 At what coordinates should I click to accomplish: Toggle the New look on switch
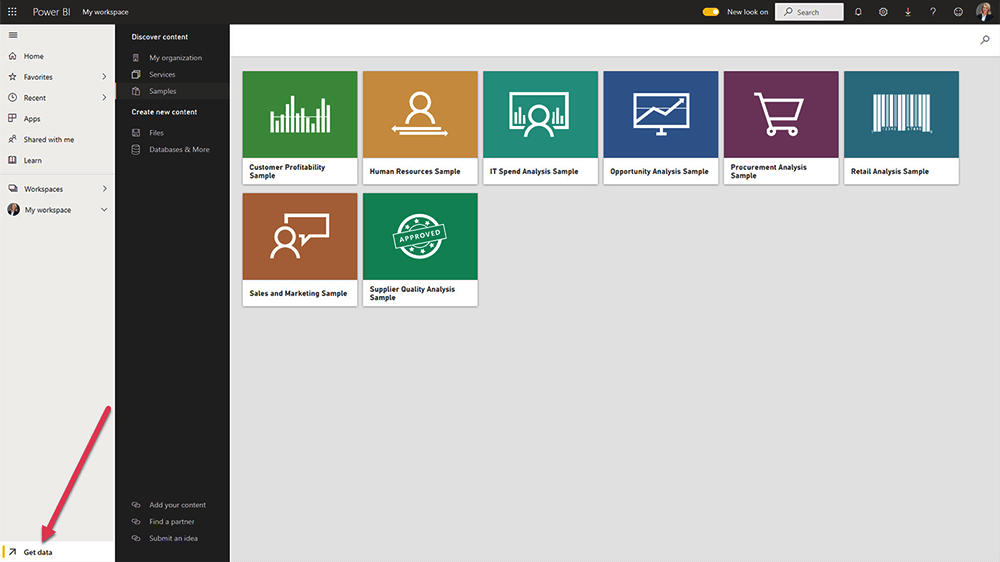click(711, 12)
